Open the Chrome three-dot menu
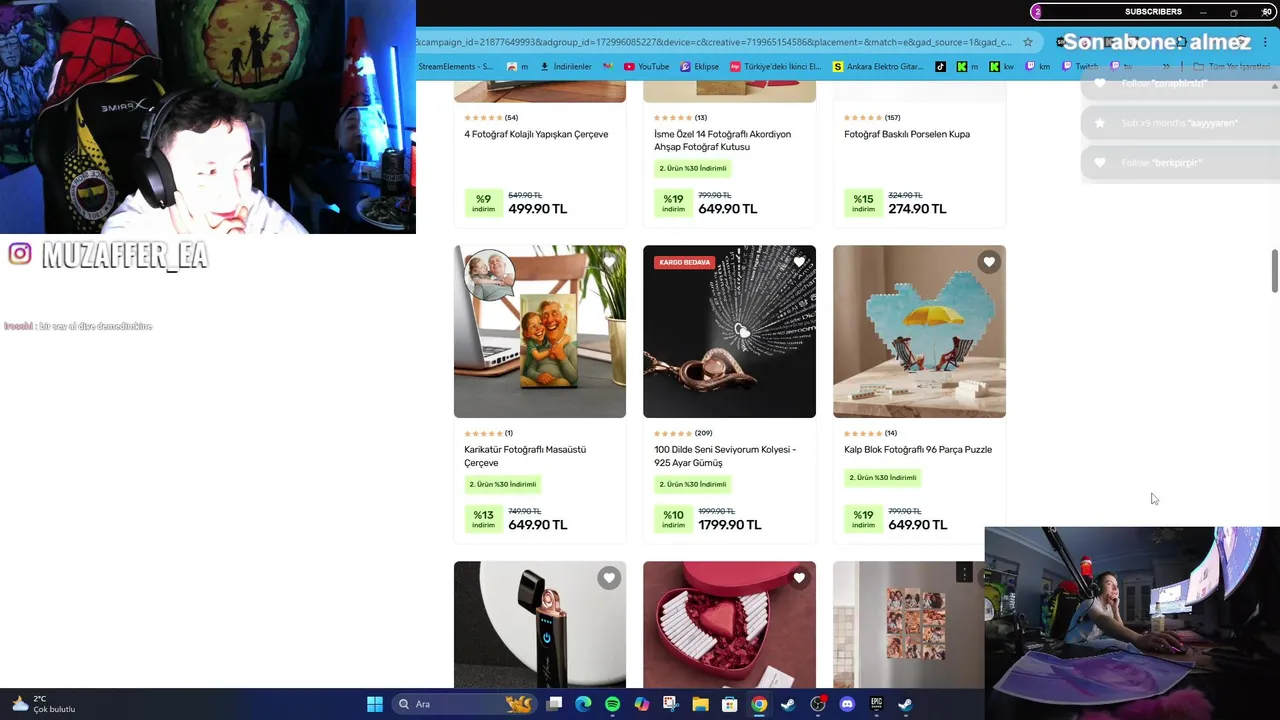The image size is (1280, 720). click(1266, 42)
